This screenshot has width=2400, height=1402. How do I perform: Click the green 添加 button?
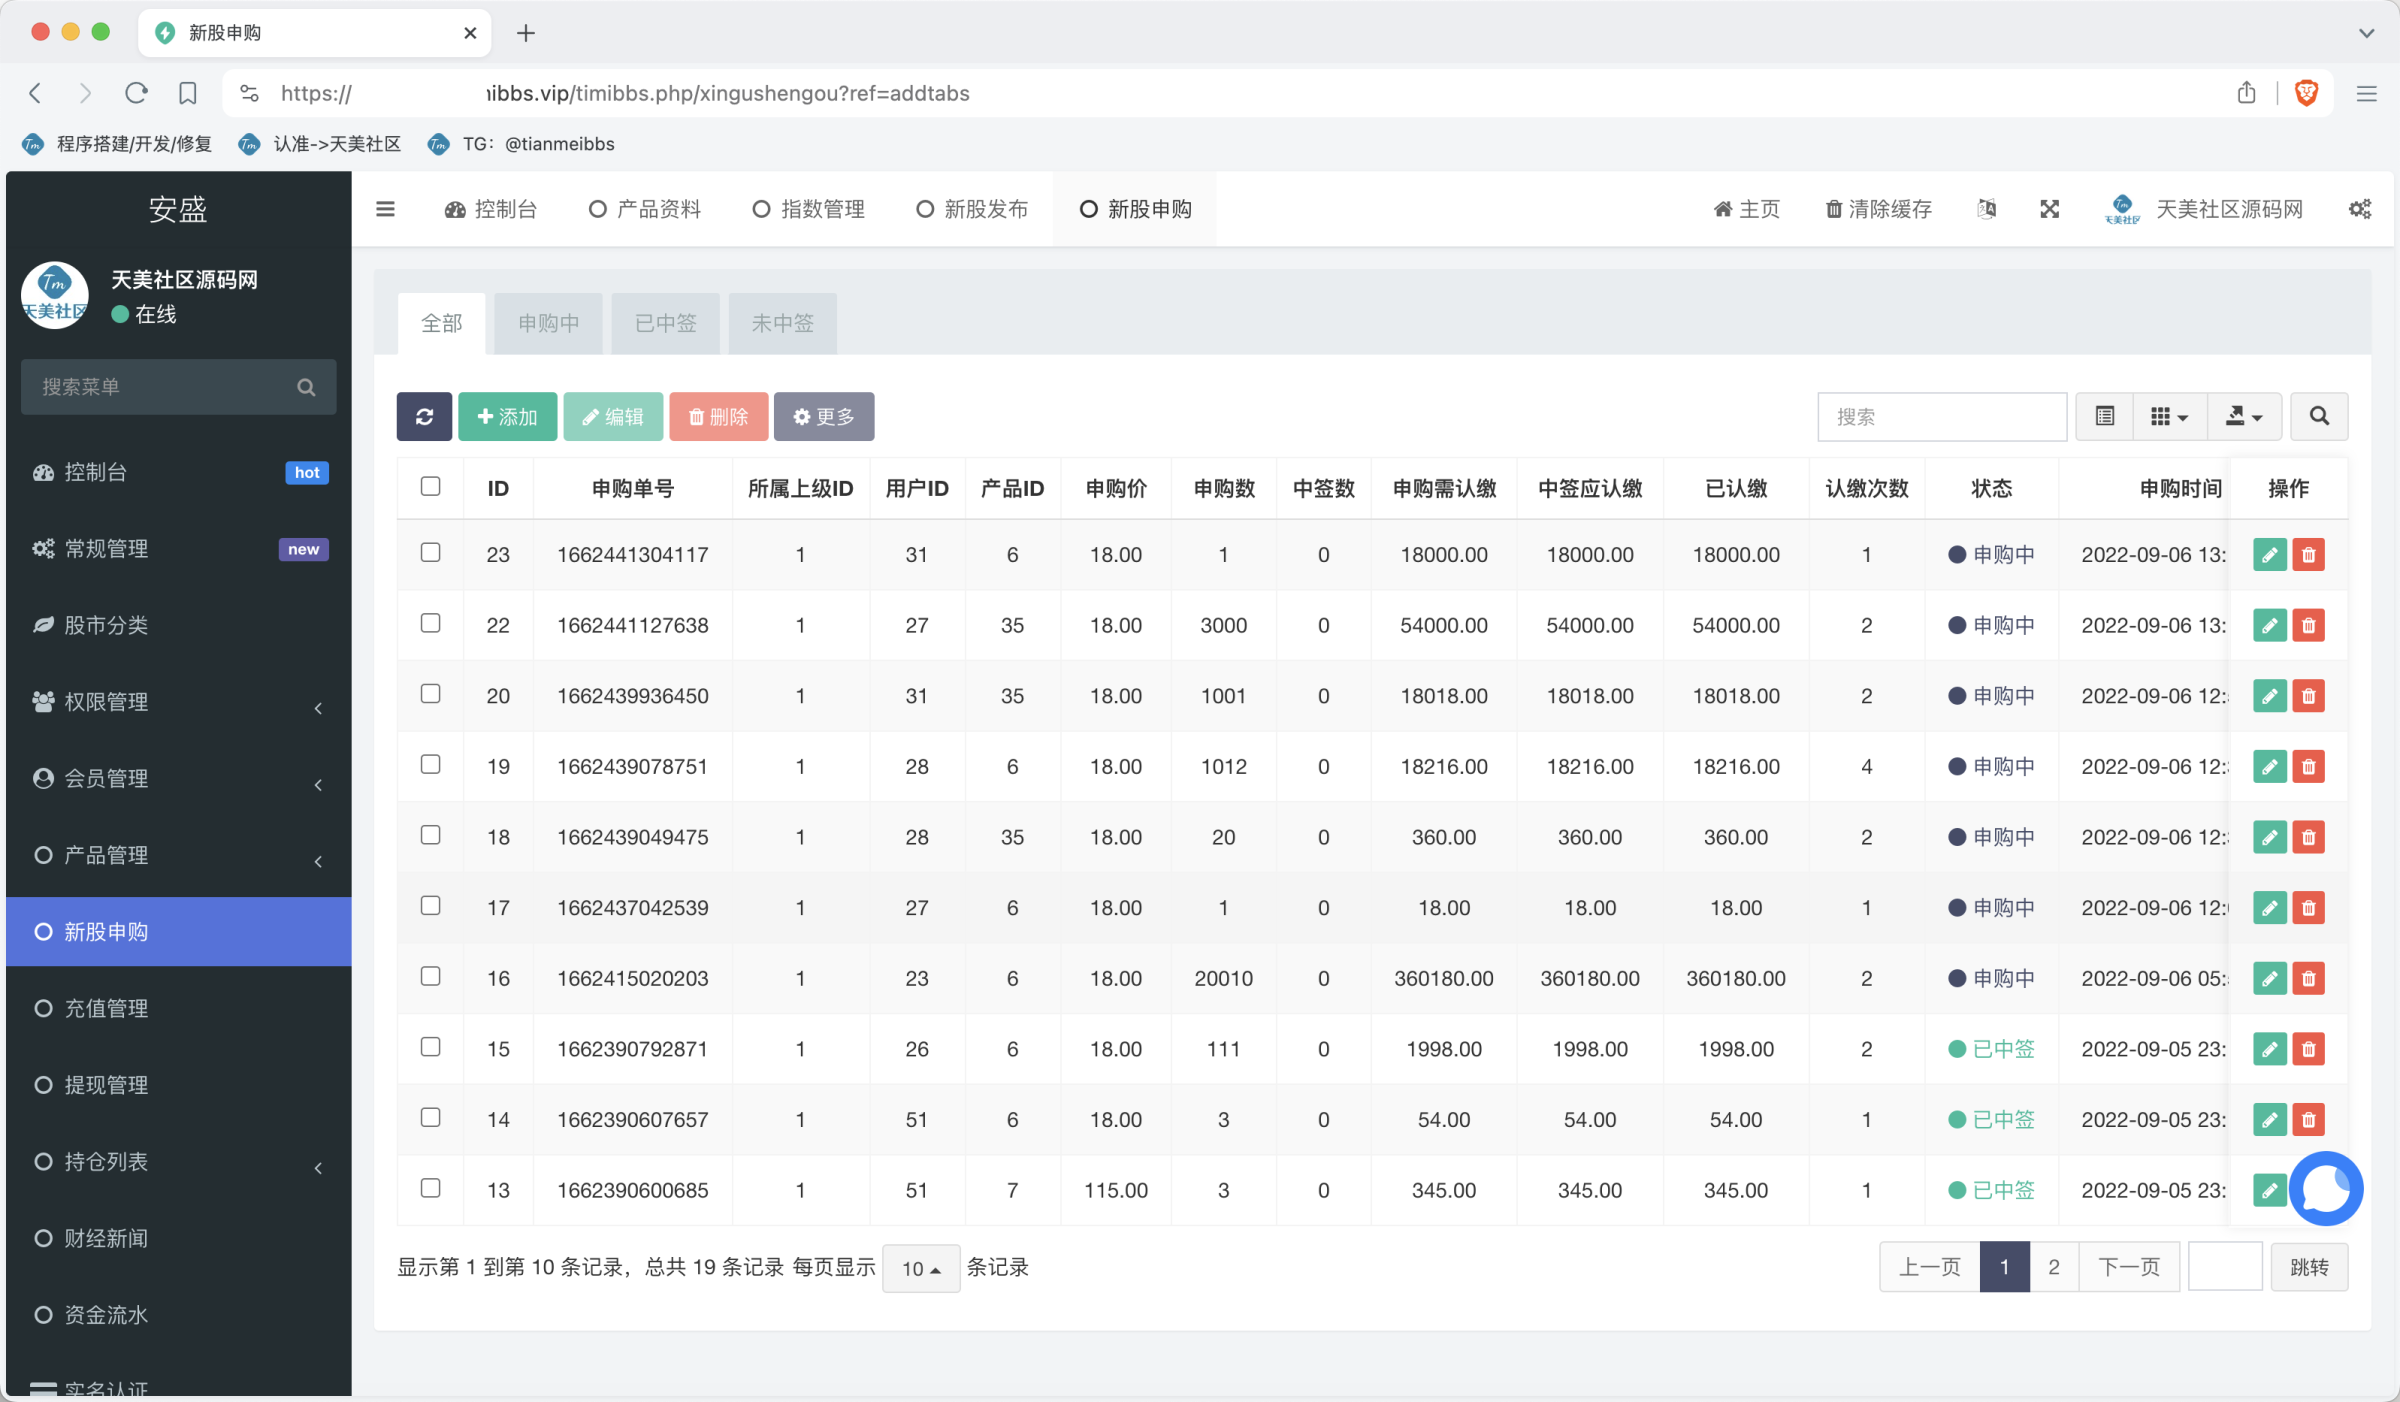pos(507,417)
